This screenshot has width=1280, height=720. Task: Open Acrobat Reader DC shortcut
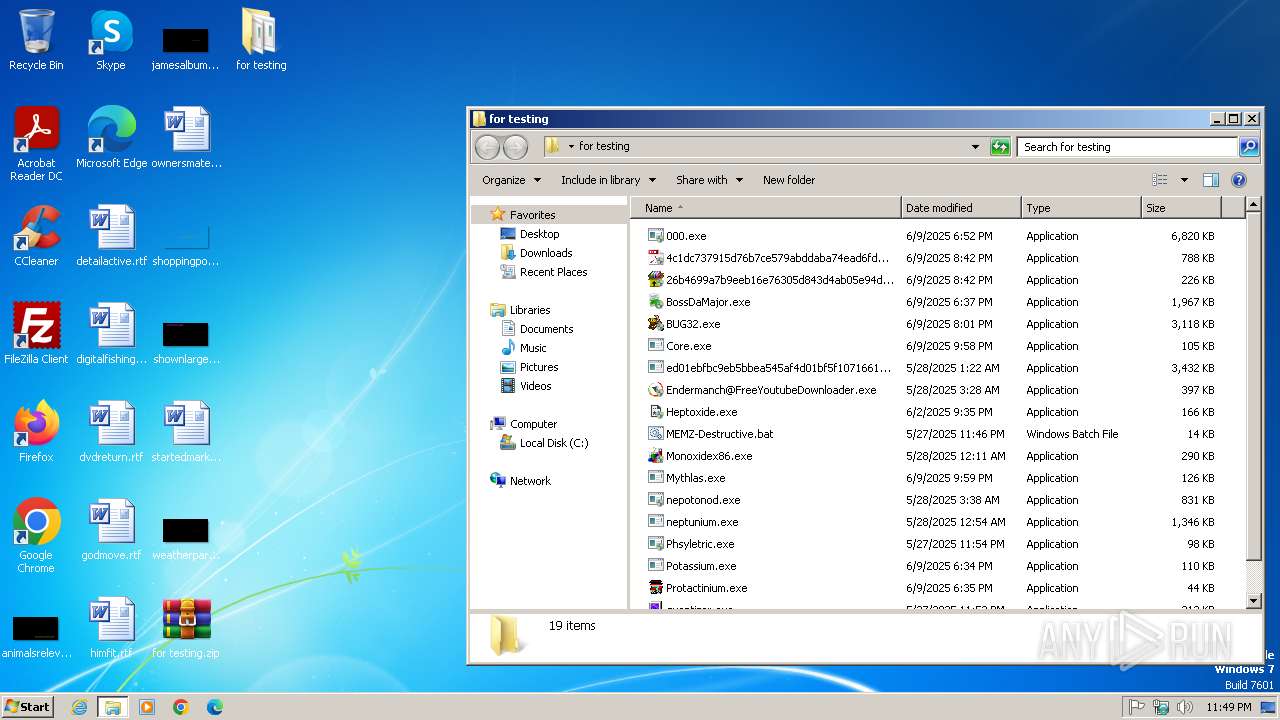36,144
